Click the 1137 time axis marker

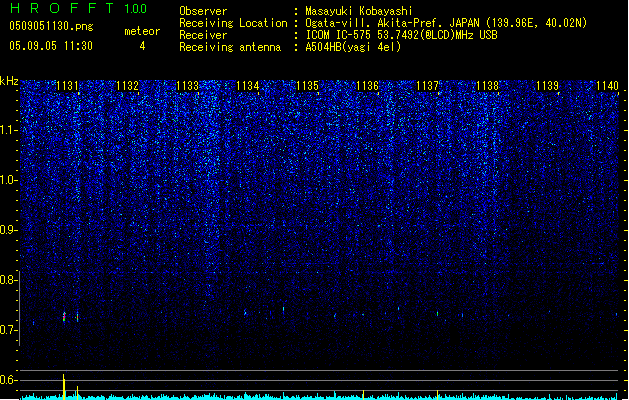pos(428,85)
